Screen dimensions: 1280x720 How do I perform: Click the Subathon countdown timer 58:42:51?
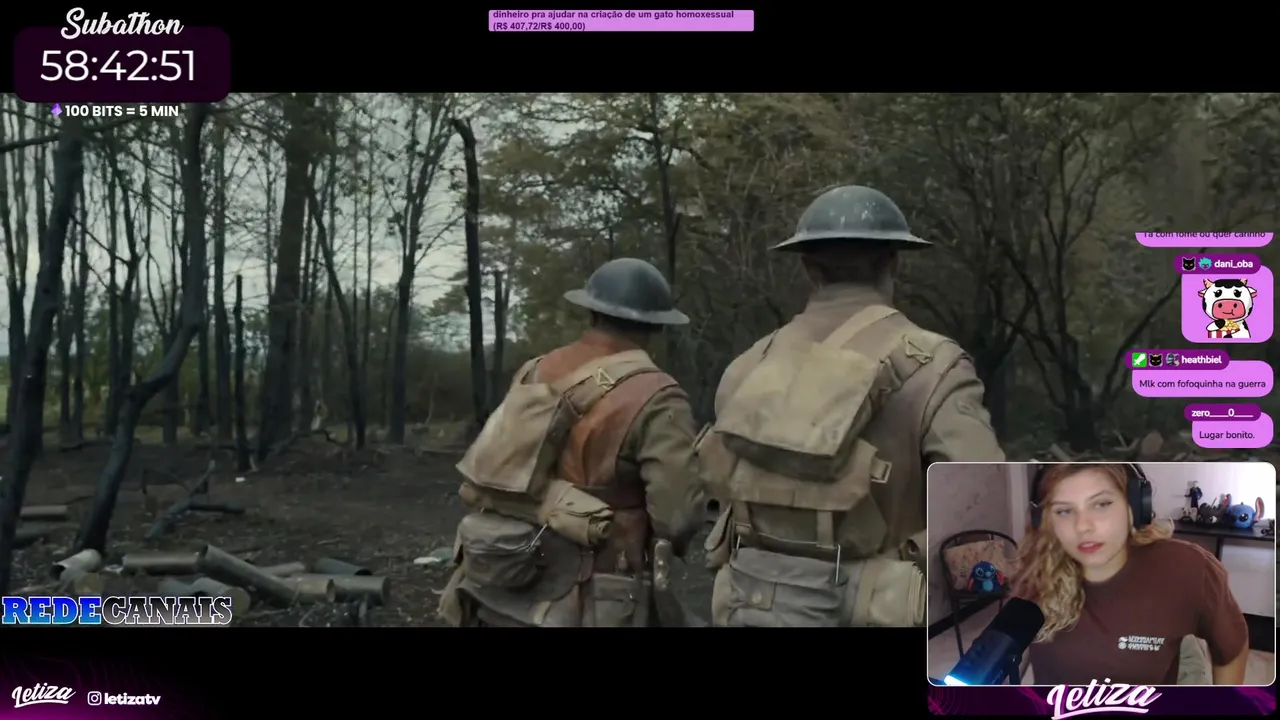pos(118,67)
